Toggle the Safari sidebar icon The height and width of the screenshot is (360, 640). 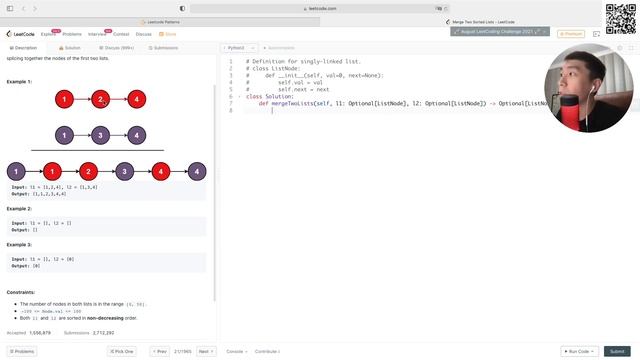(x=10, y=8)
